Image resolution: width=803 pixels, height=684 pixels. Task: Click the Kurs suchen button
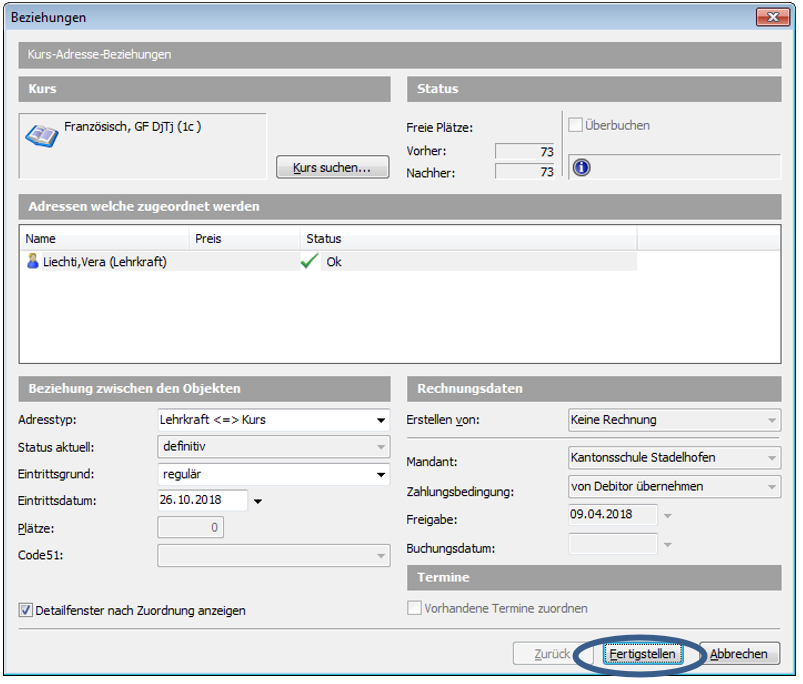332,167
